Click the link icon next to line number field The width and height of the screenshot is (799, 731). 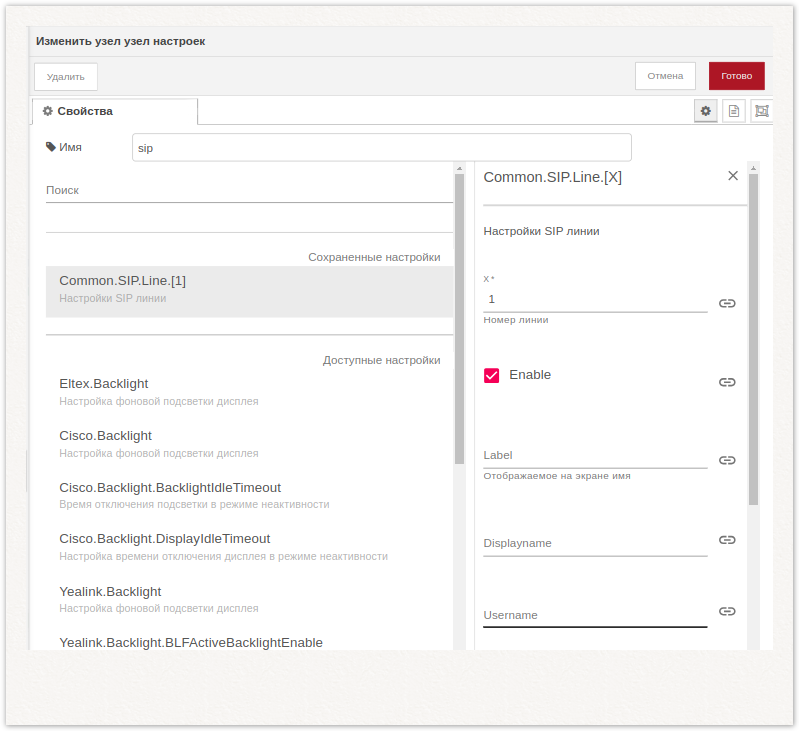727,303
